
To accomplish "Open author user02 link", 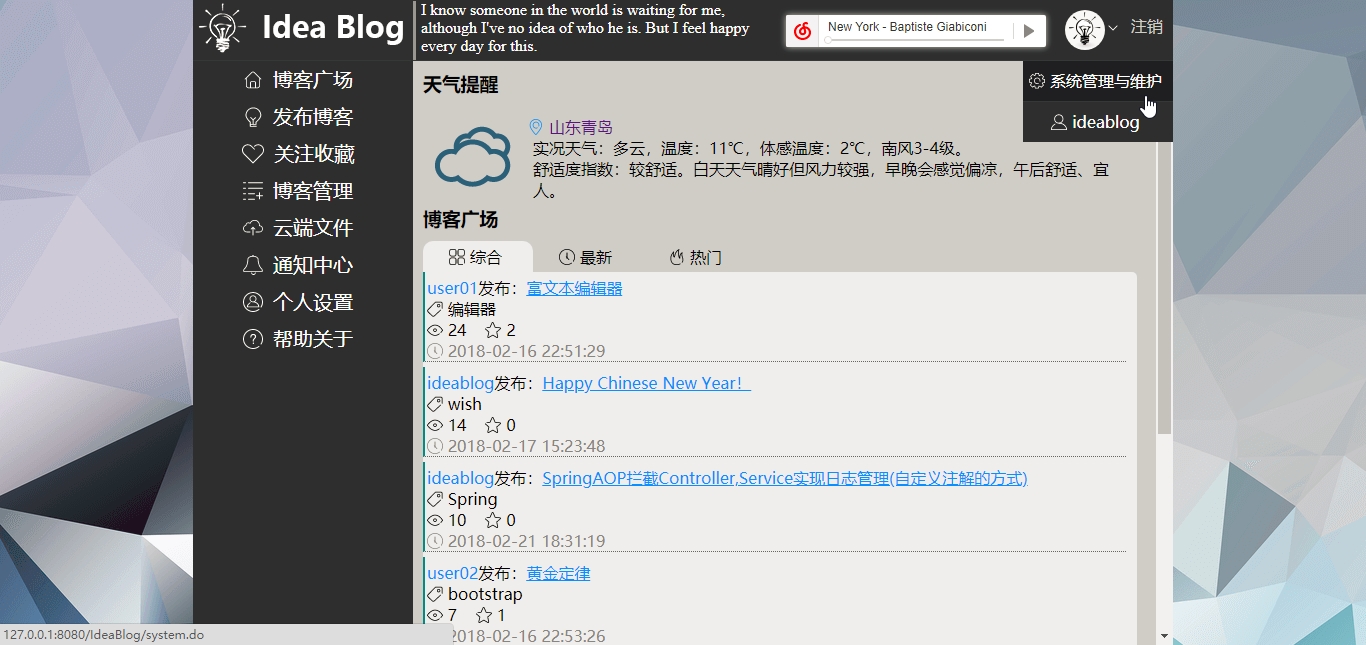I will 452,573.
